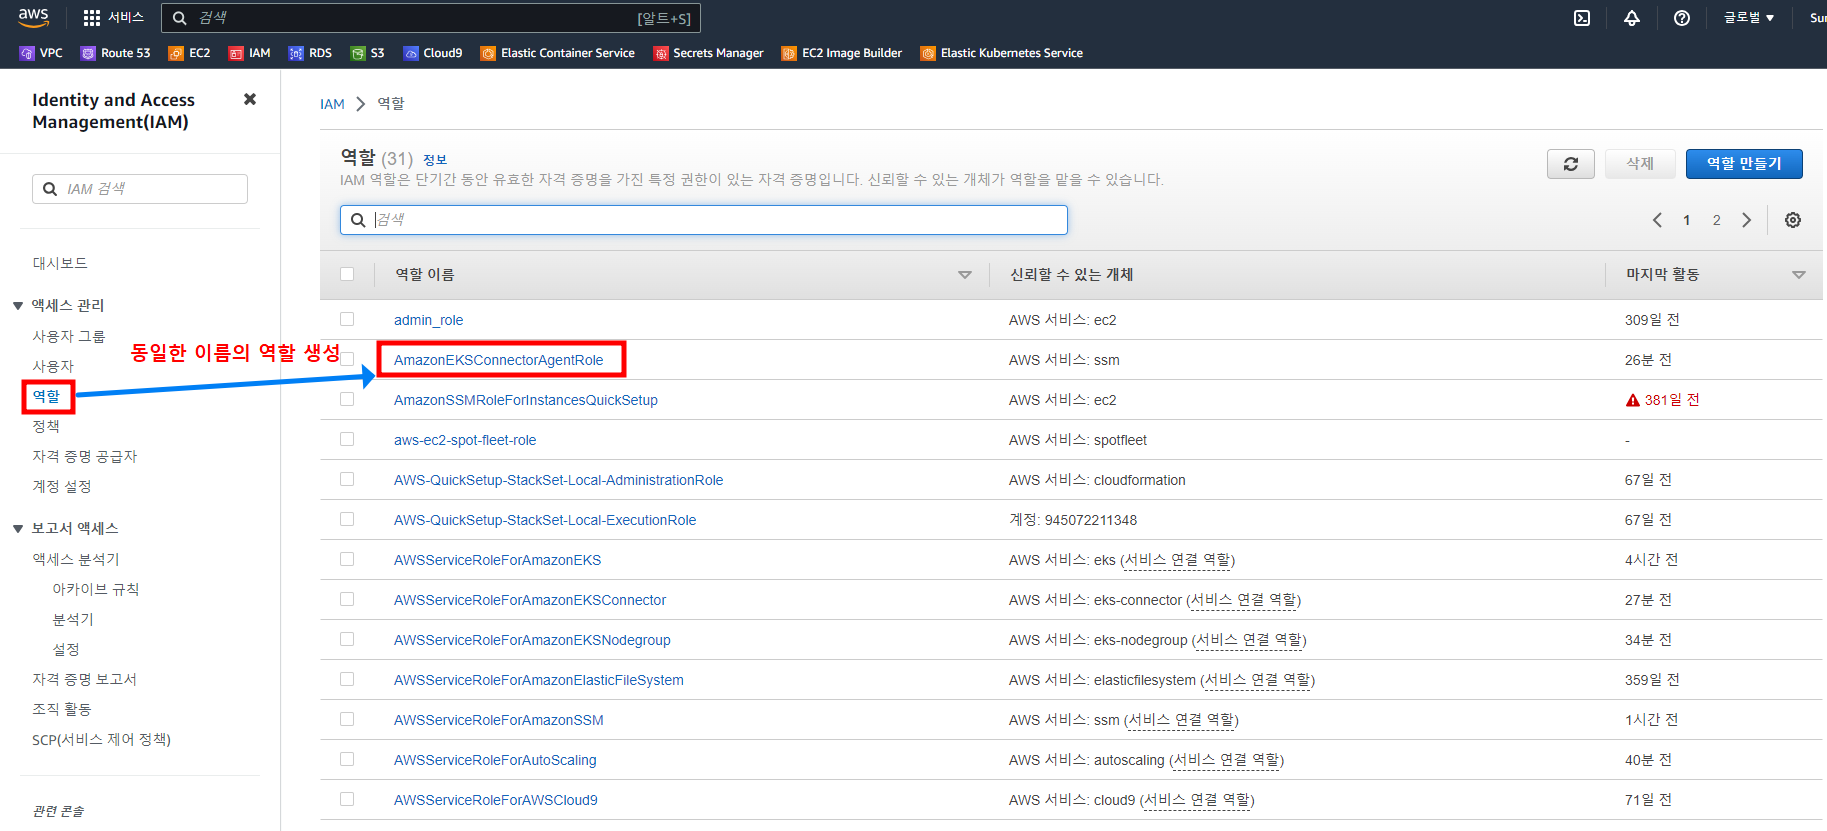Viewport: 1827px width, 831px height.
Task: Open the AWS home logo
Action: click(x=34, y=17)
